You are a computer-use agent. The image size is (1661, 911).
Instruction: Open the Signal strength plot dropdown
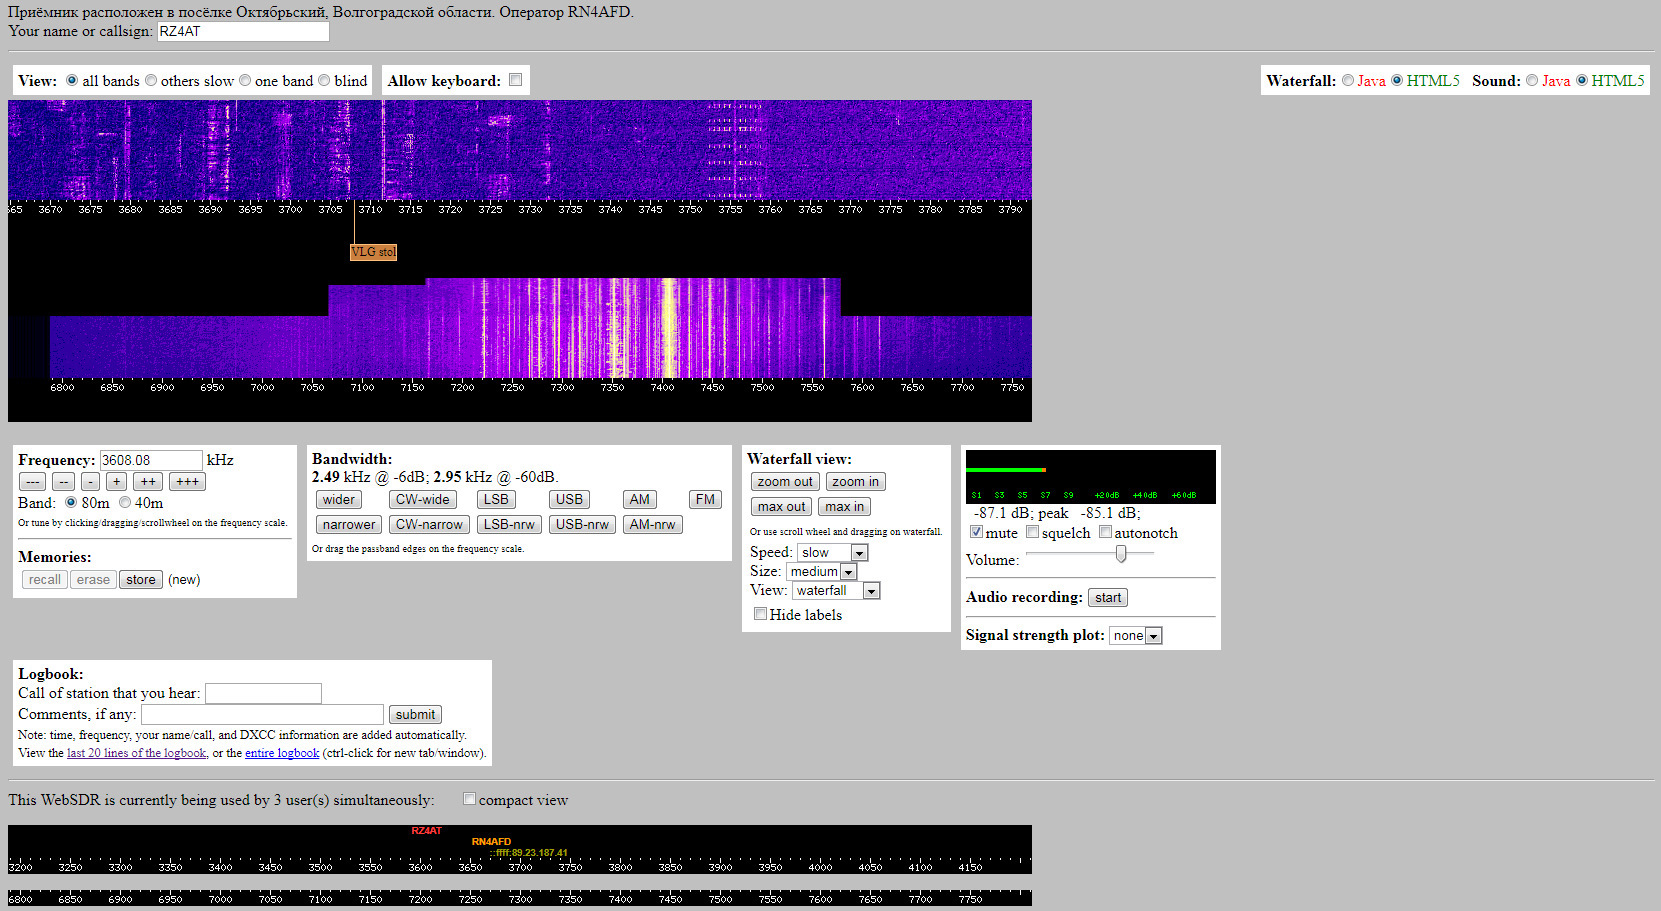[1136, 636]
